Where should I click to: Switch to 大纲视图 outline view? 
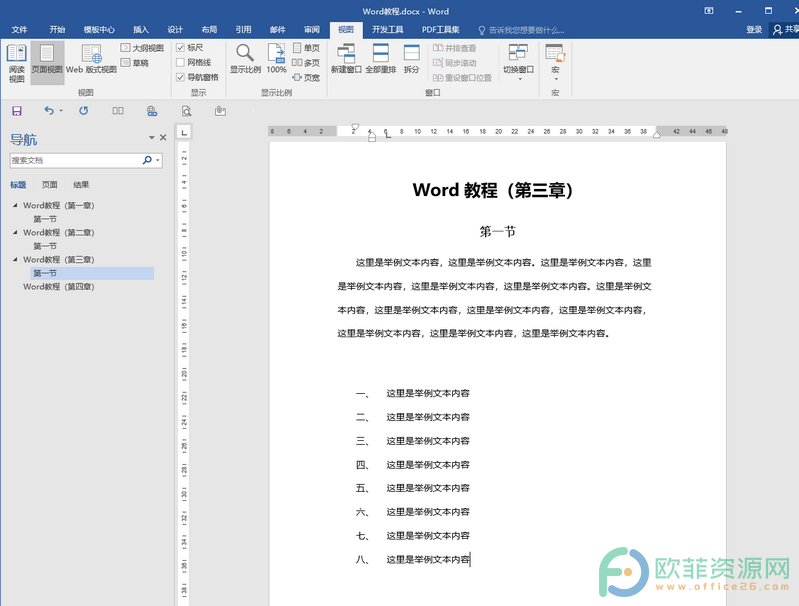coord(142,48)
